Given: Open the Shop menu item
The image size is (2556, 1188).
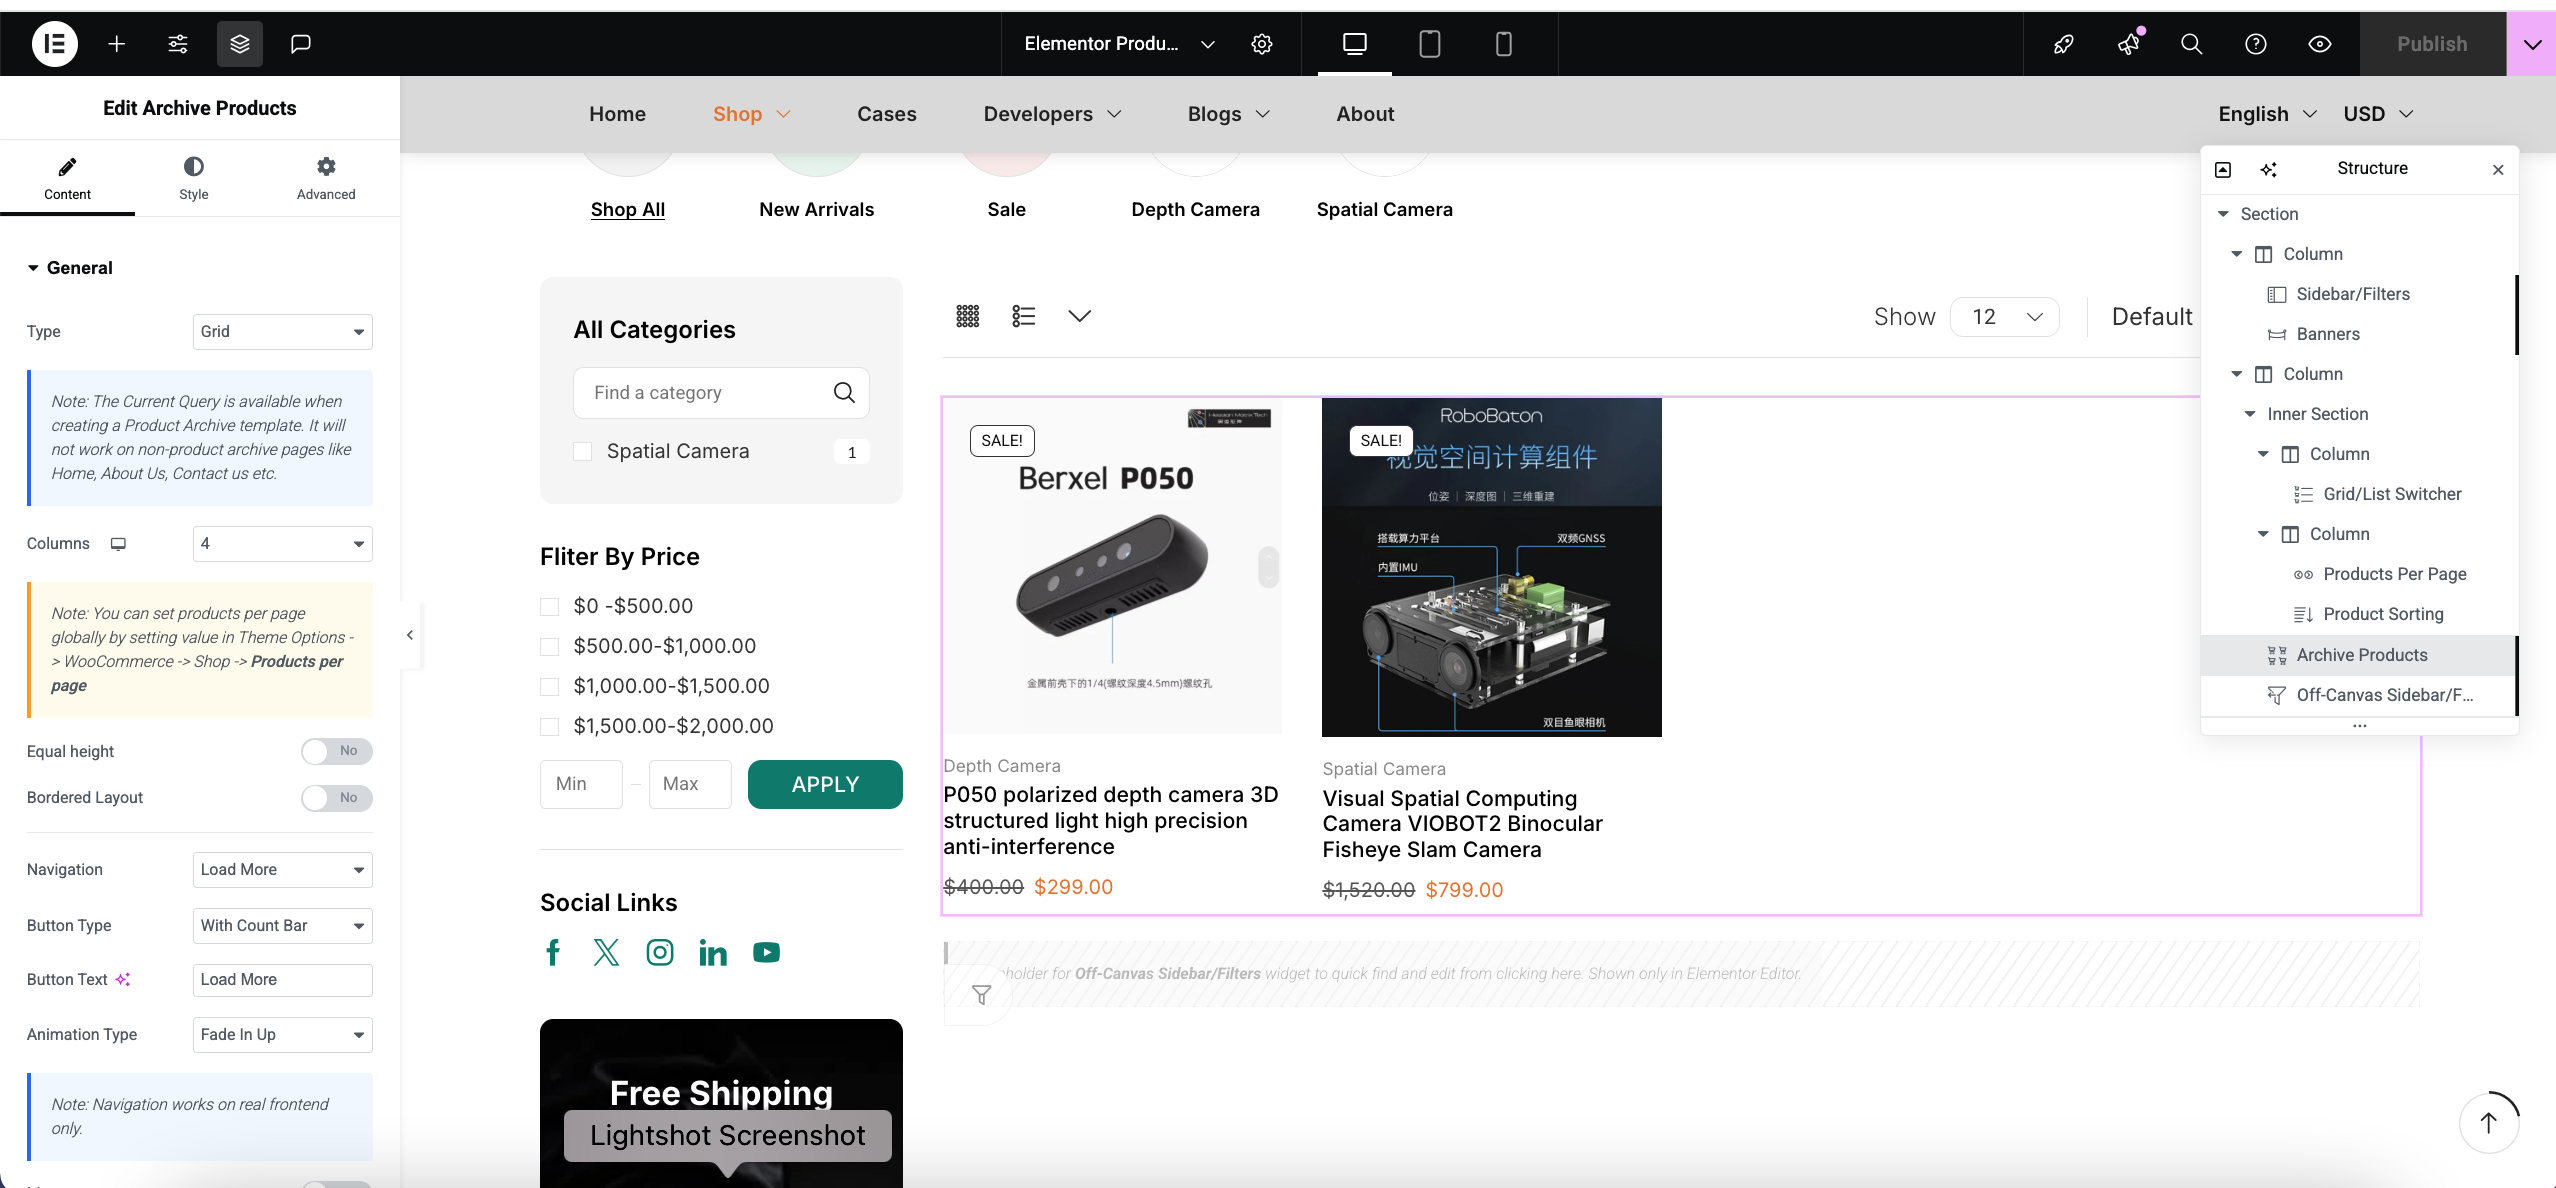Looking at the screenshot, I should 752,114.
